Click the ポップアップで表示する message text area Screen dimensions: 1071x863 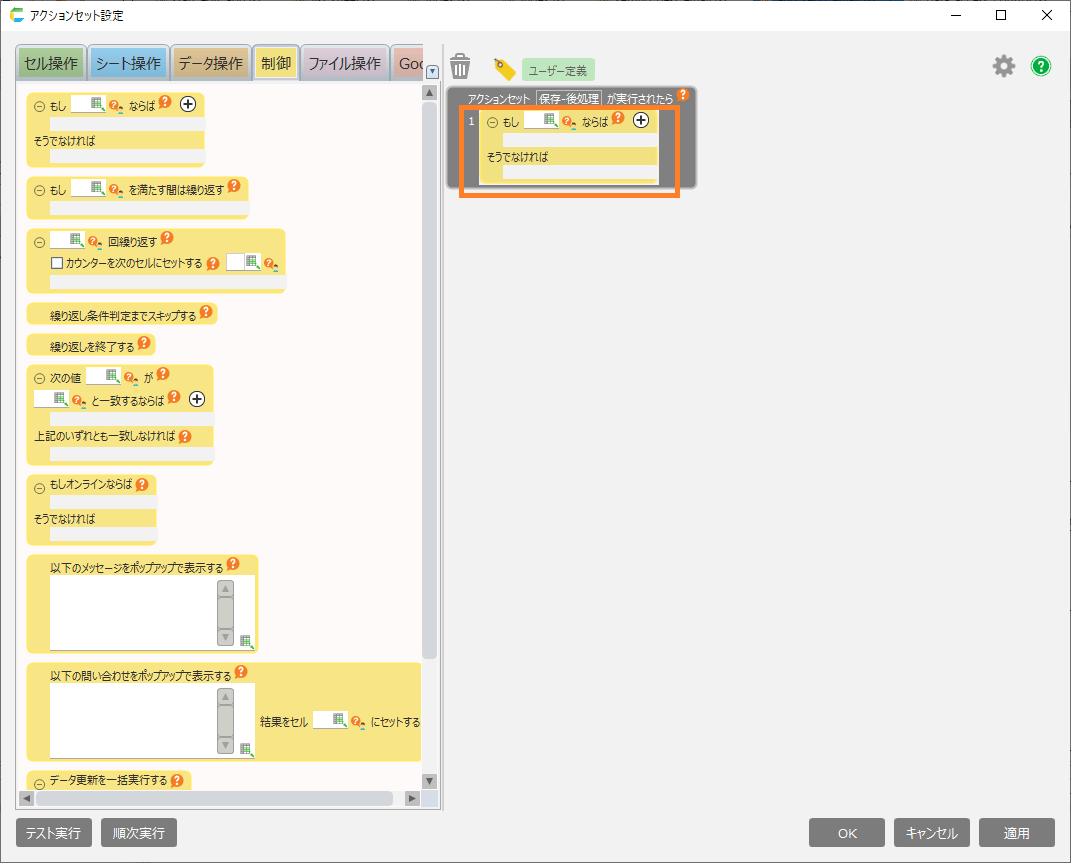click(x=132, y=612)
